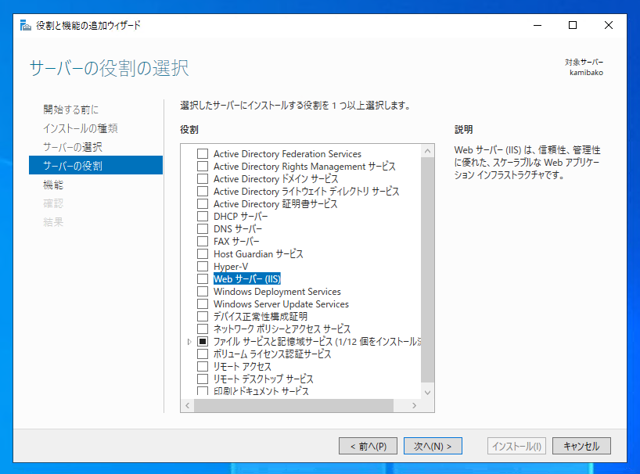The image size is (640, 474).
Task: Click the キャンセル button
Action: tap(582, 446)
